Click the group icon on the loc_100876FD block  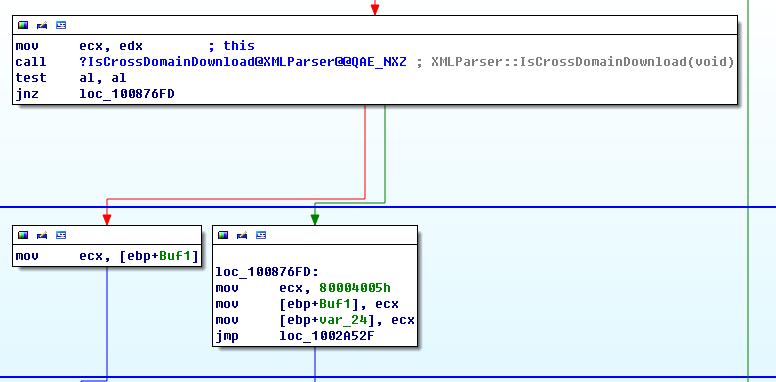(261, 235)
